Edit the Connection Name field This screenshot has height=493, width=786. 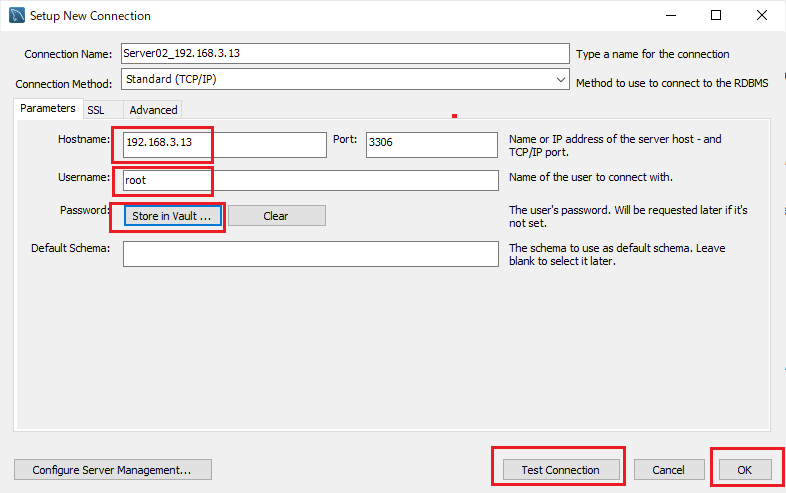(x=345, y=53)
